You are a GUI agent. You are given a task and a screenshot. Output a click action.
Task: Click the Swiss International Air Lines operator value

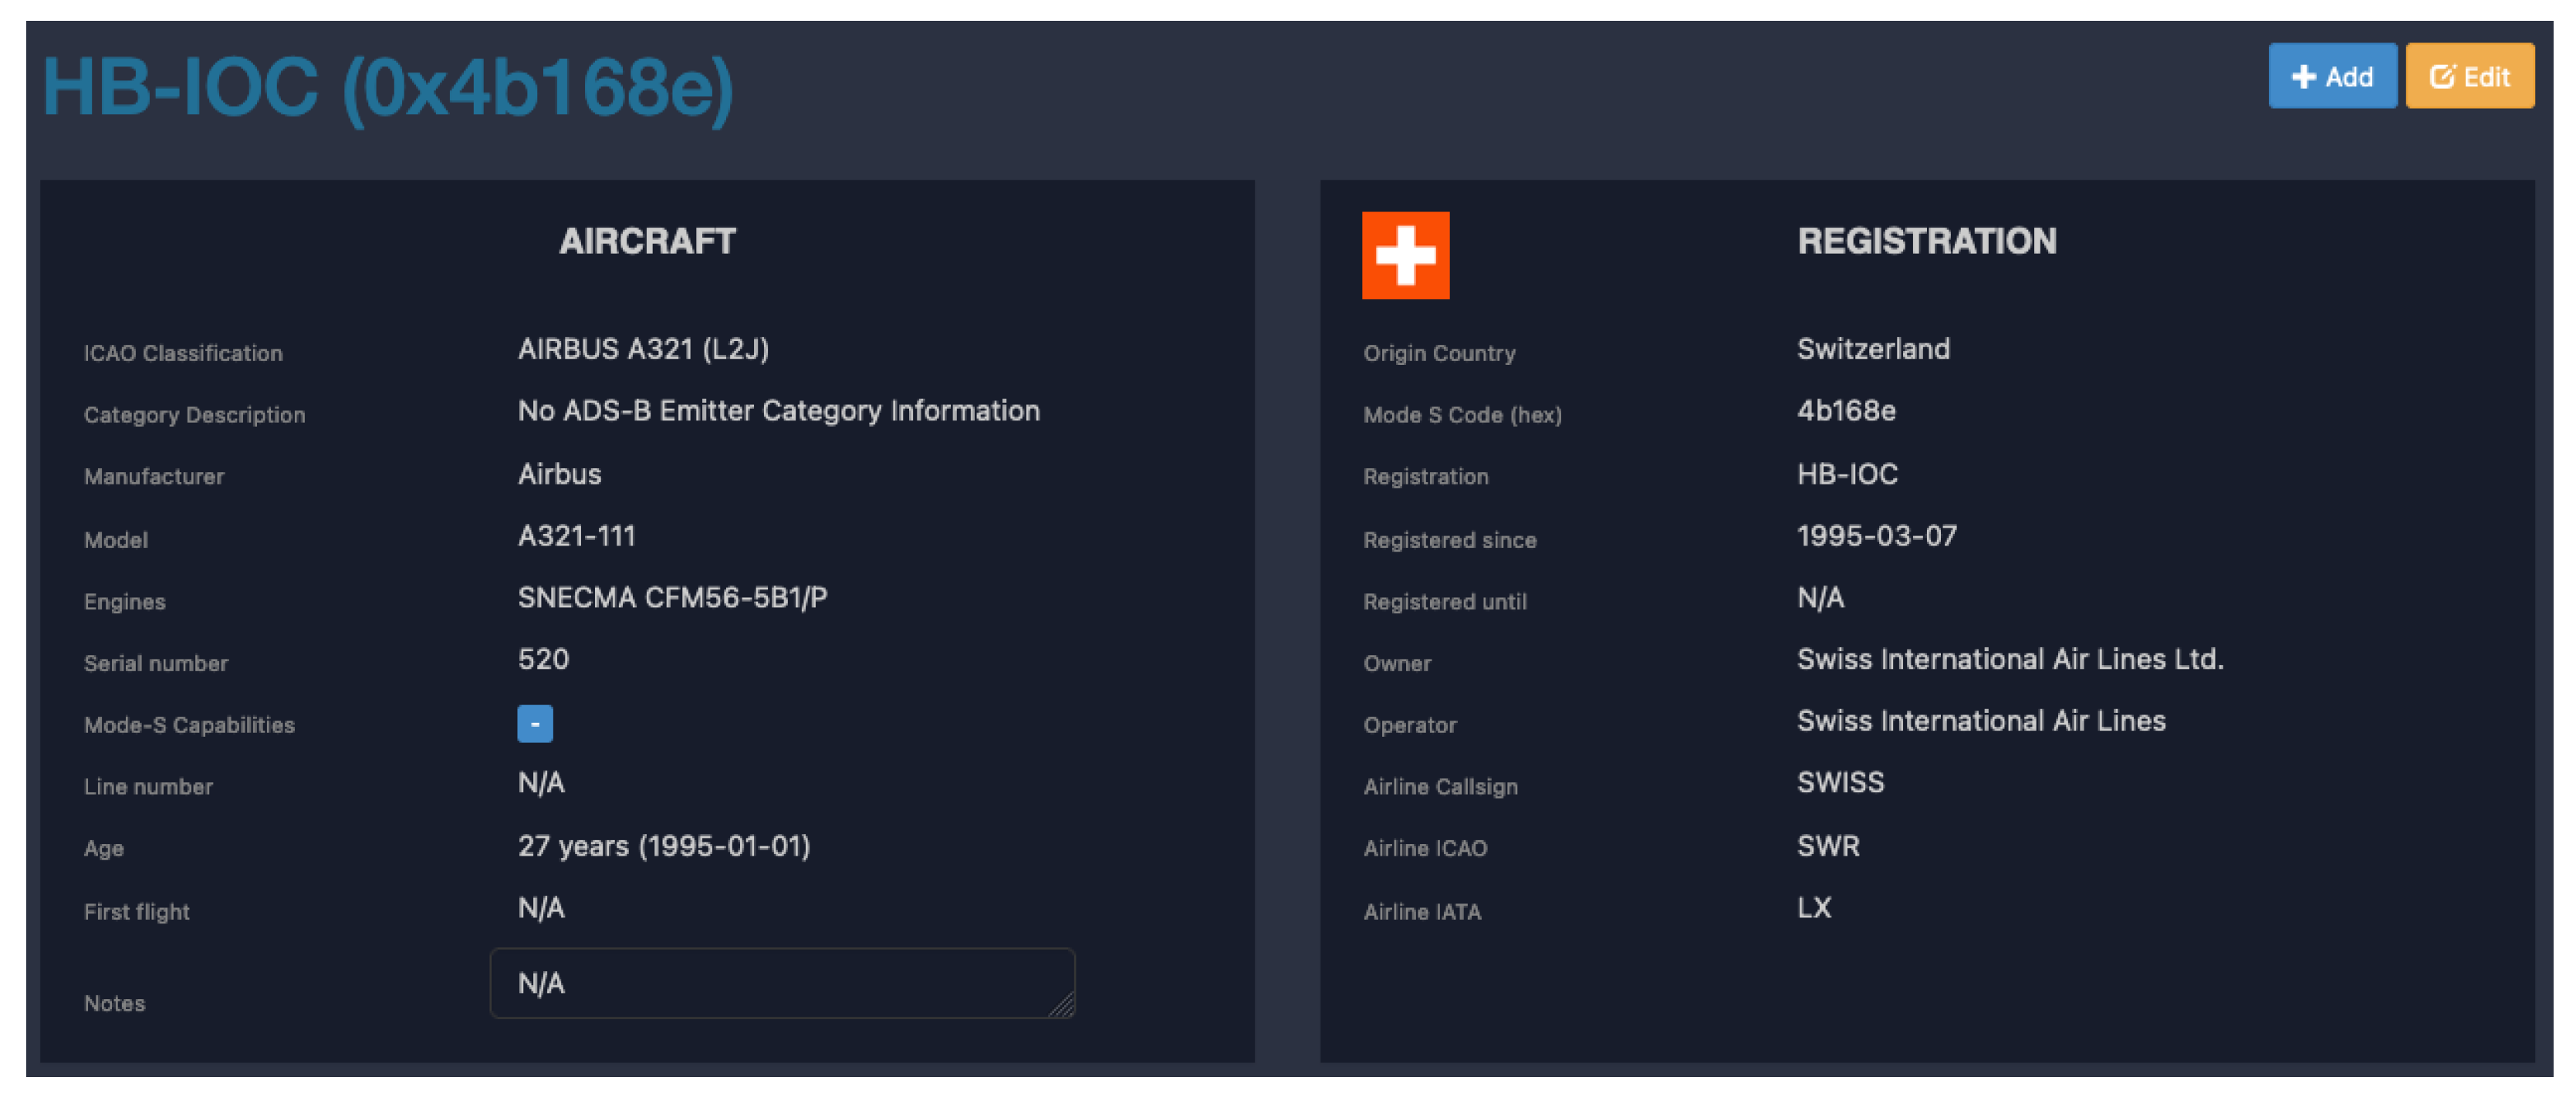[x=1980, y=721]
